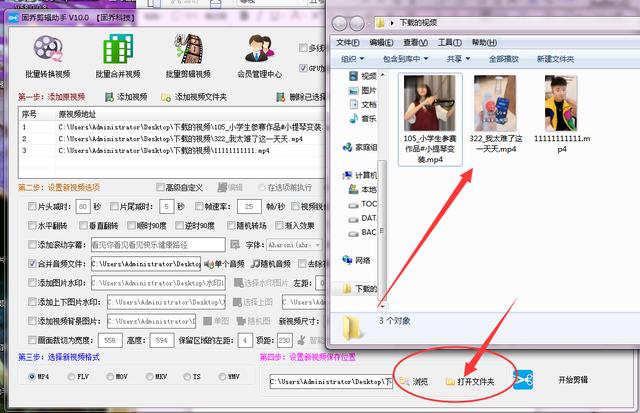Select the DAT drive in sidebar
The image size is (640, 413).
click(362, 218)
